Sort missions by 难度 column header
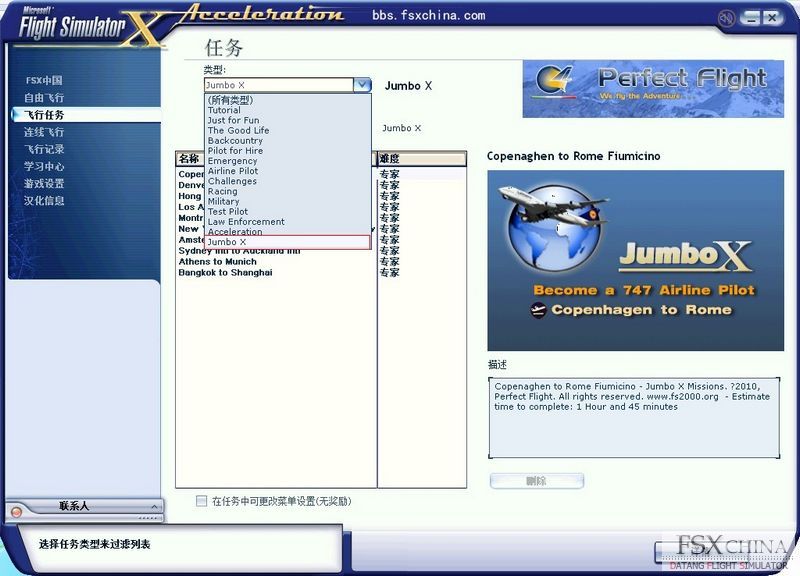Image resolution: width=800 pixels, height=576 pixels. 421,159
